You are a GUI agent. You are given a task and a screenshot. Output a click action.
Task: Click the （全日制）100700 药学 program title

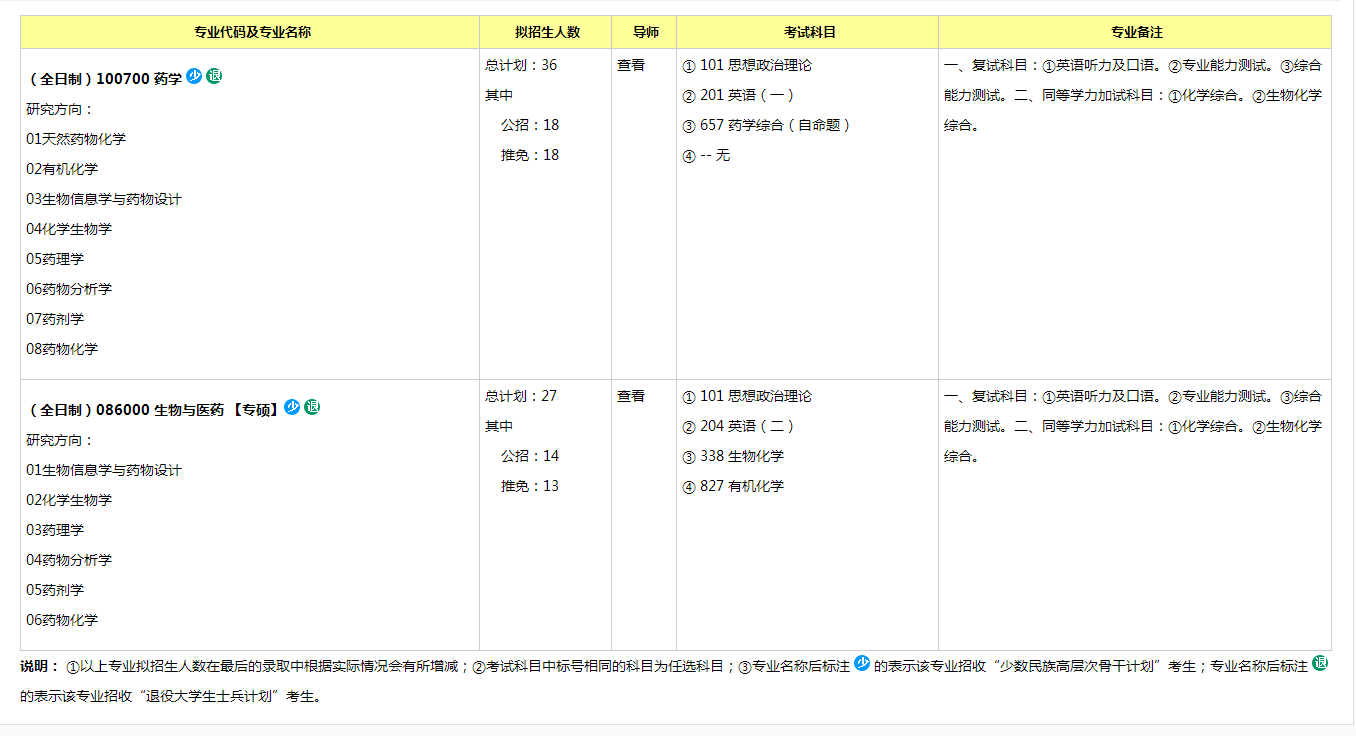pos(105,78)
